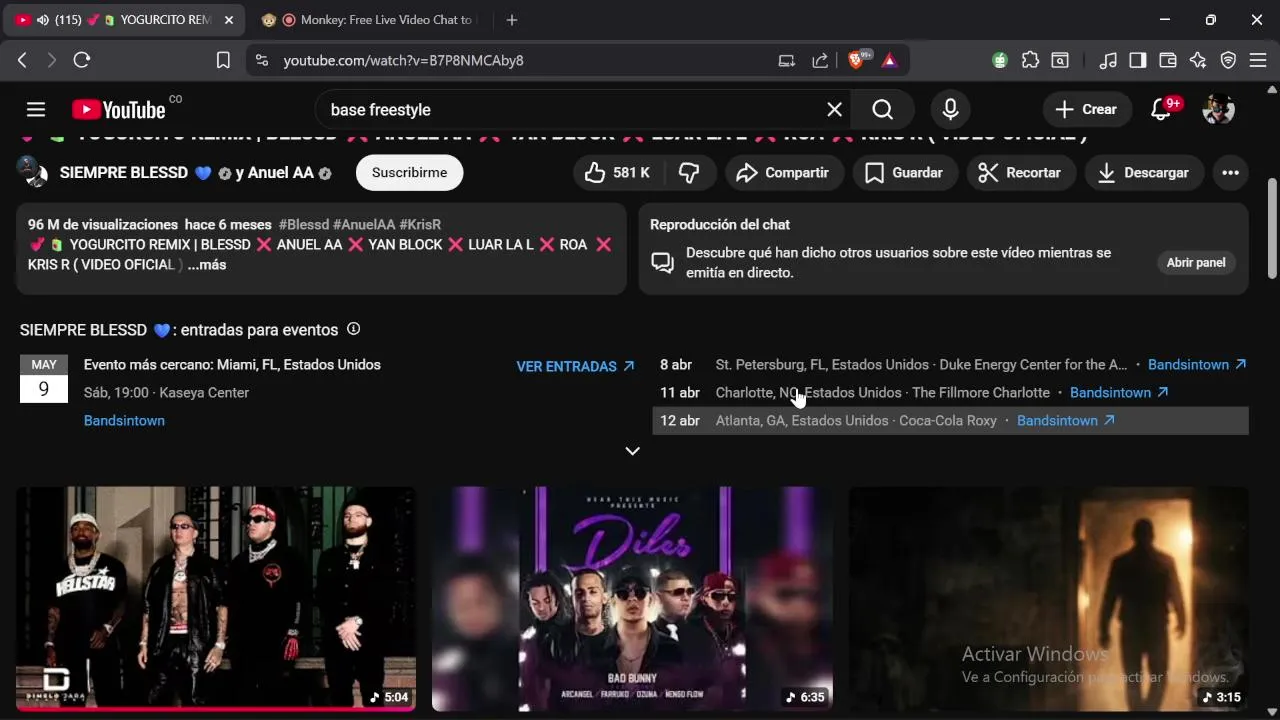Open Brave Rewards triangle icon
Image resolution: width=1280 pixels, height=720 pixels.
click(x=889, y=60)
